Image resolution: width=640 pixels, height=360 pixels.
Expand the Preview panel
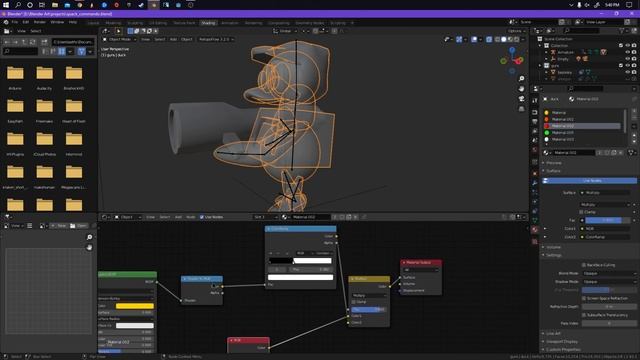point(553,163)
